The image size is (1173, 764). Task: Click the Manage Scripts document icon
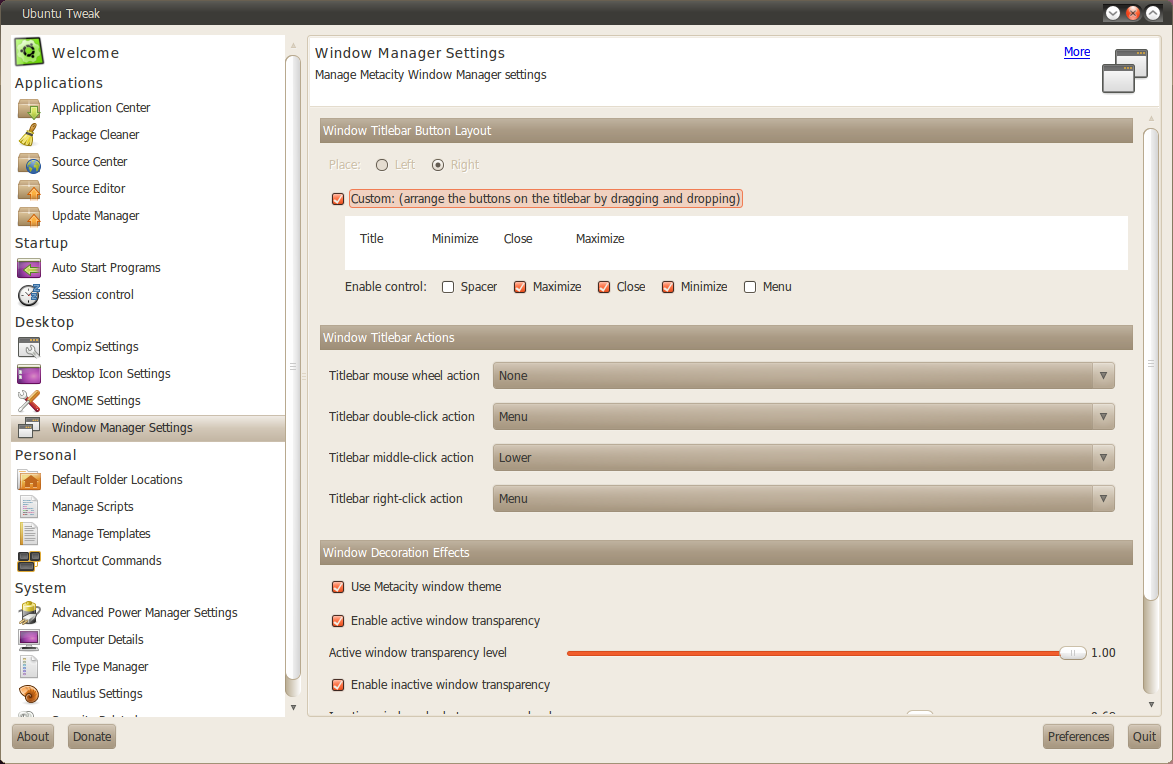(29, 507)
